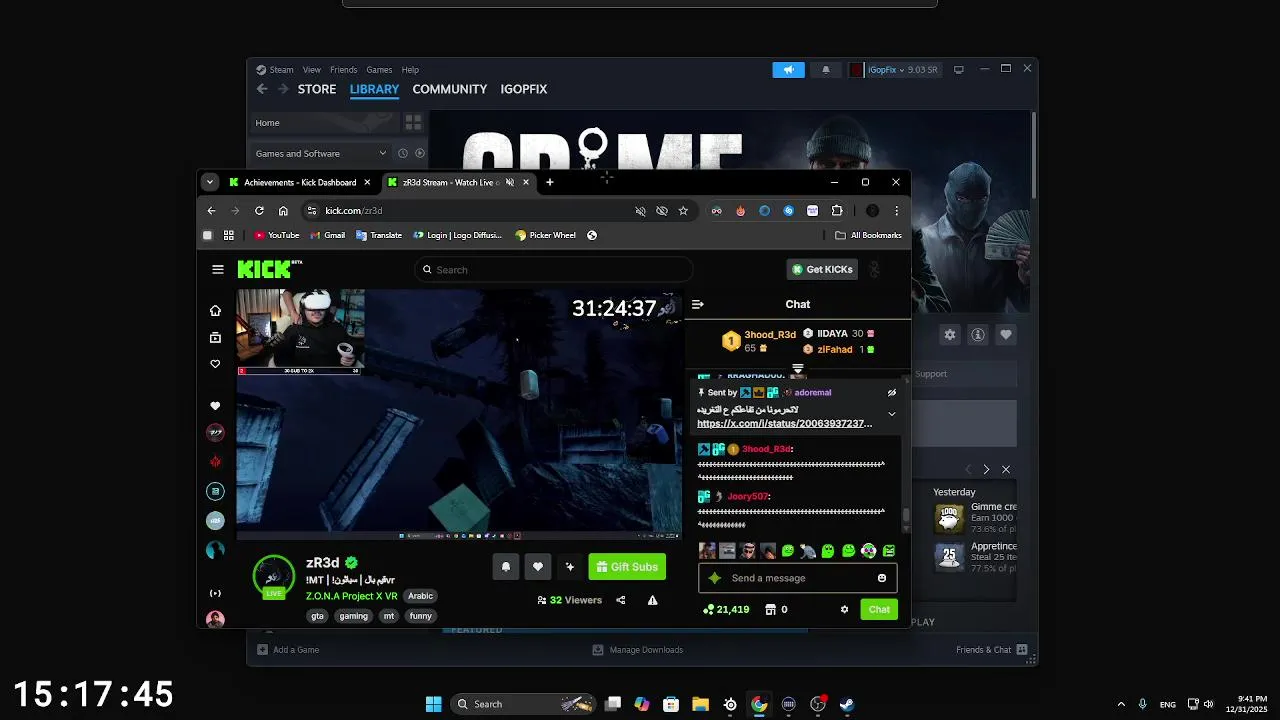This screenshot has height=720, width=1280.
Task: Open the Browse icon in Kick sidebar
Action: pyautogui.click(x=215, y=338)
